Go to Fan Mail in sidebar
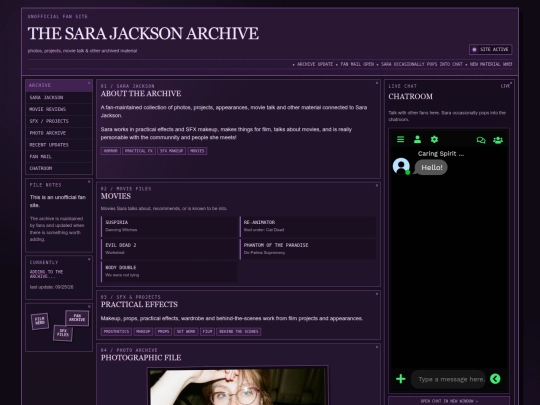 59,156
